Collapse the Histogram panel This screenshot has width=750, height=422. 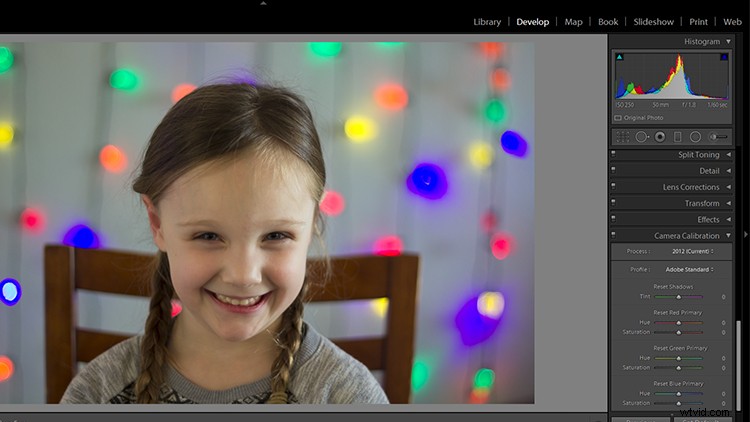tap(728, 42)
